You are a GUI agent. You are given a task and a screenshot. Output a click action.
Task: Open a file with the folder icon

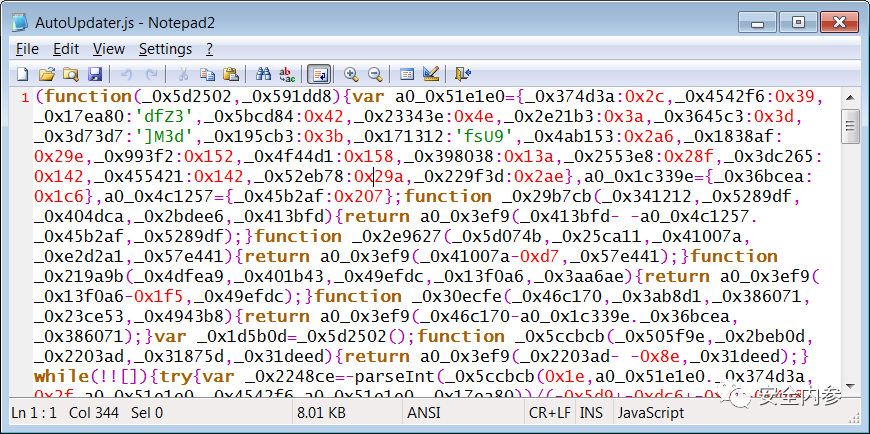[x=47, y=73]
